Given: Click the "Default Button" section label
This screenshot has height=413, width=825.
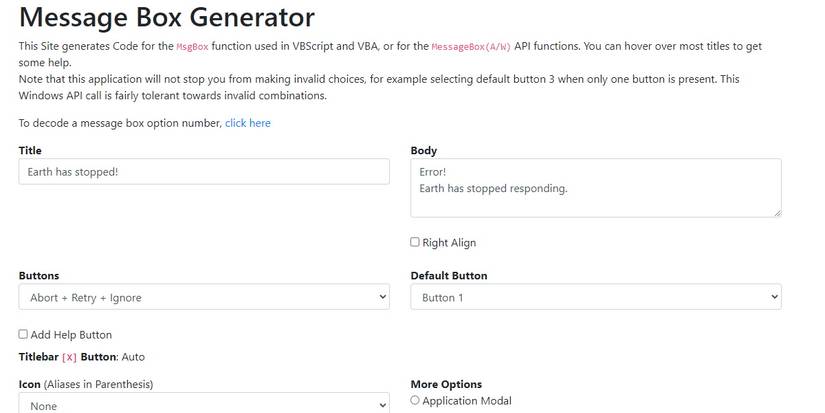Looking at the screenshot, I should pos(449,276).
